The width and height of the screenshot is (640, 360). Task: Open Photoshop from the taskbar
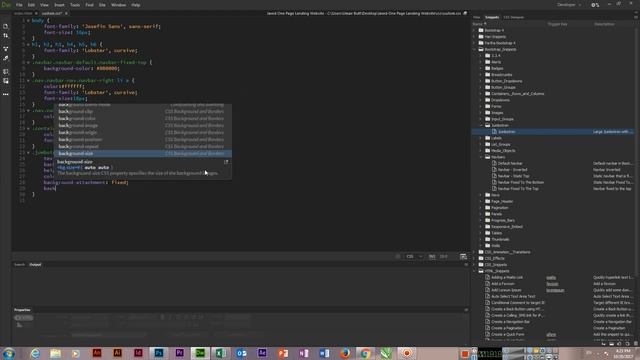click(159, 353)
